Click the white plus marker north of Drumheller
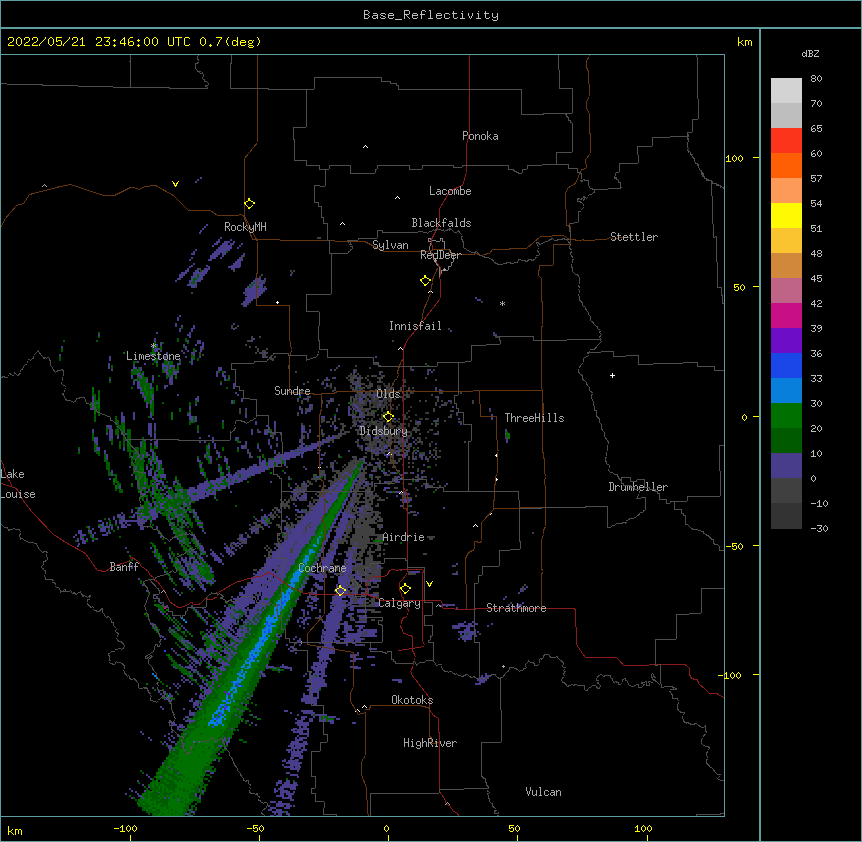The image size is (862, 842). [612, 375]
